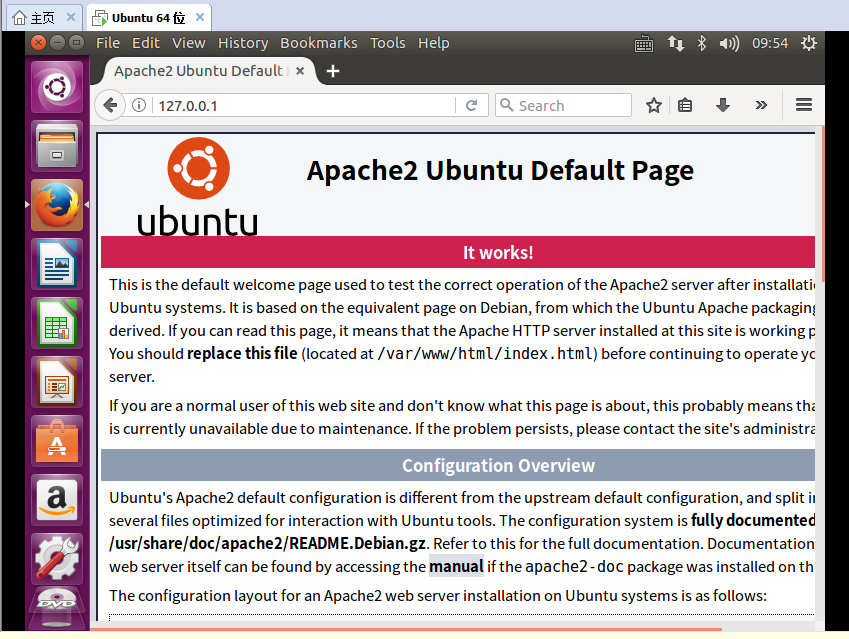The height and width of the screenshot is (639, 849).
Task: Click the 'It works!' banner
Action: [x=458, y=252]
